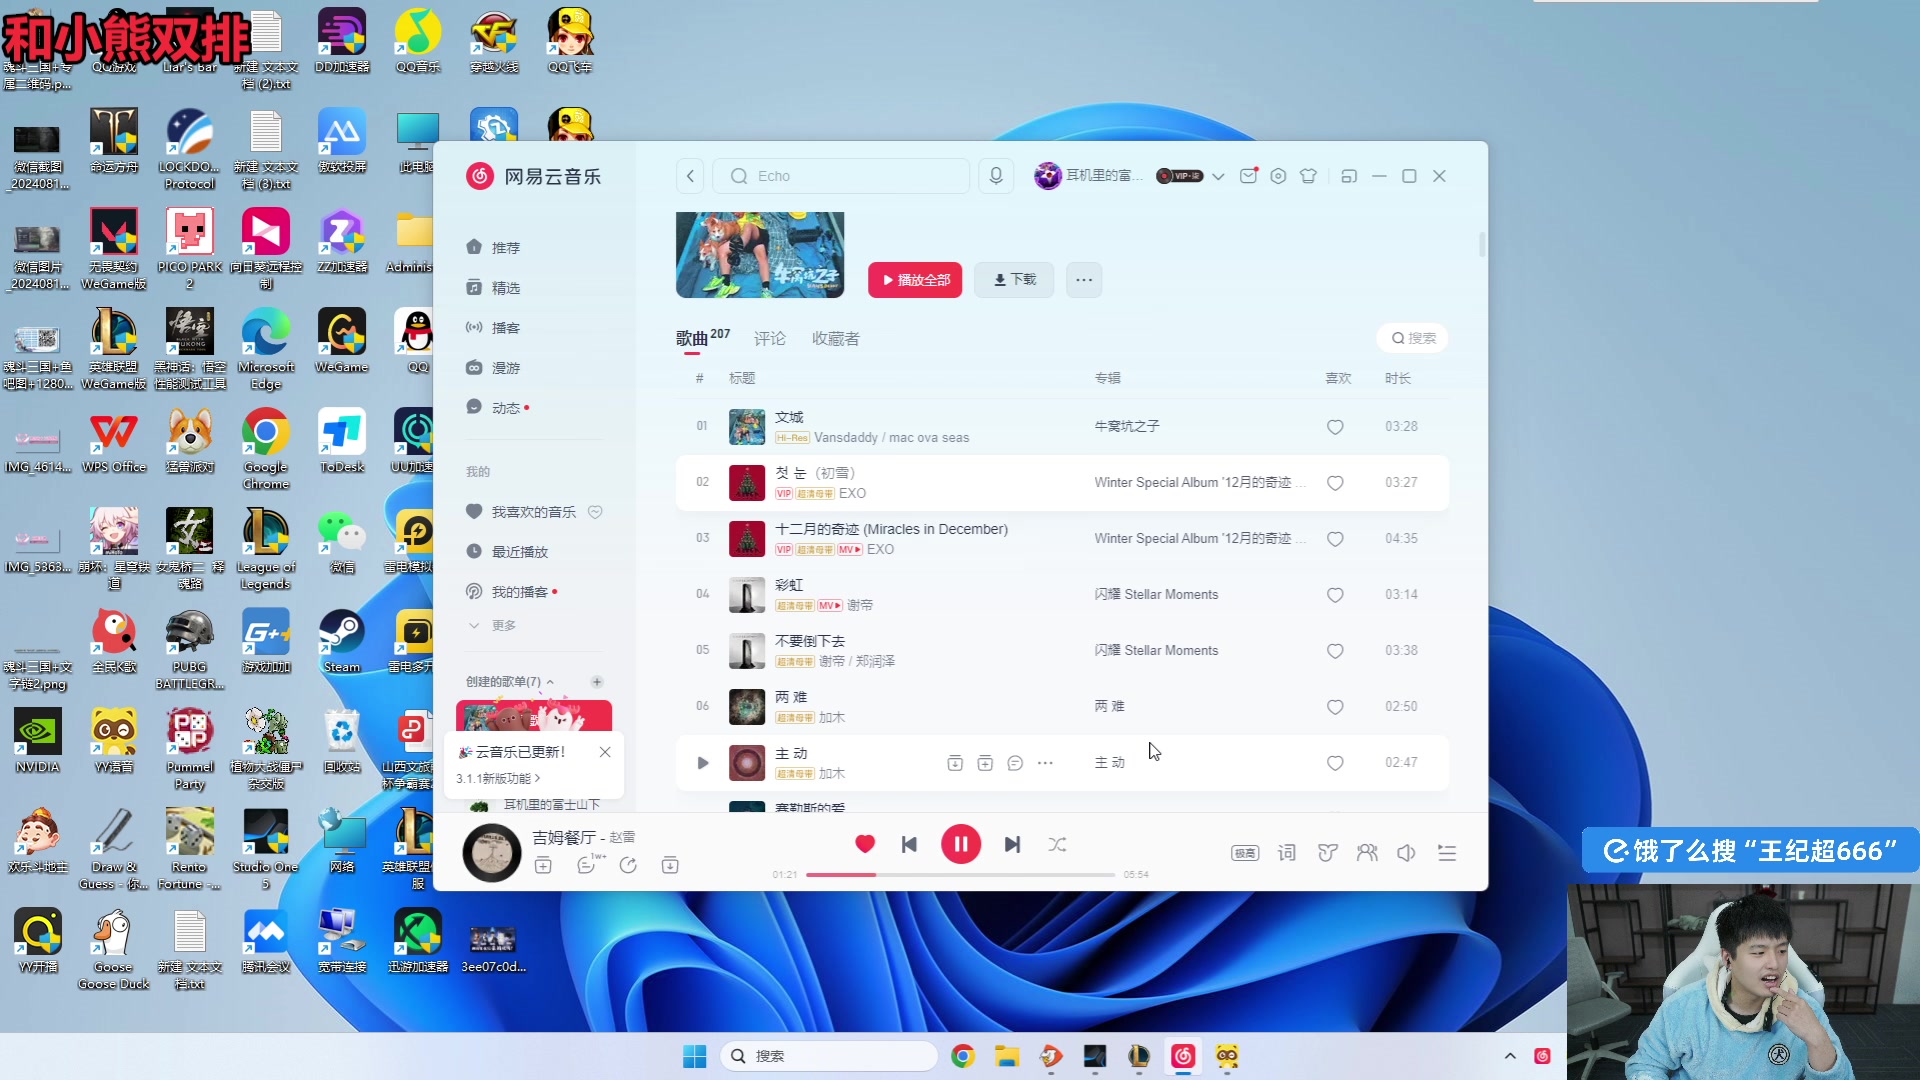Skip to previous track
This screenshot has width=1920, height=1080.
point(909,844)
